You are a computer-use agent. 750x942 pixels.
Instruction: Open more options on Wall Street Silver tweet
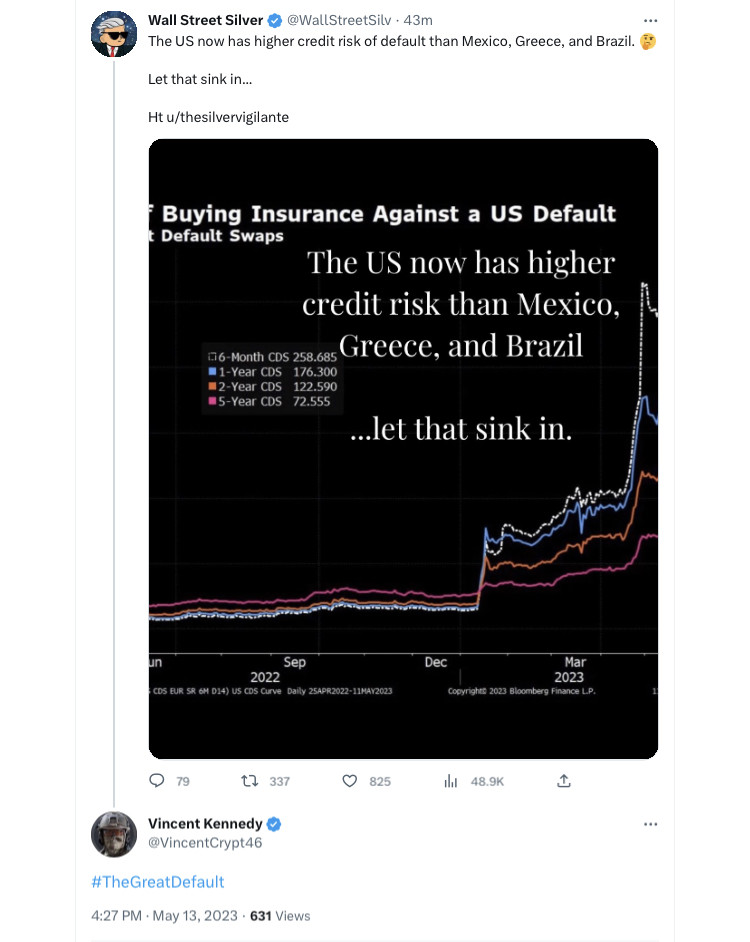coord(651,20)
